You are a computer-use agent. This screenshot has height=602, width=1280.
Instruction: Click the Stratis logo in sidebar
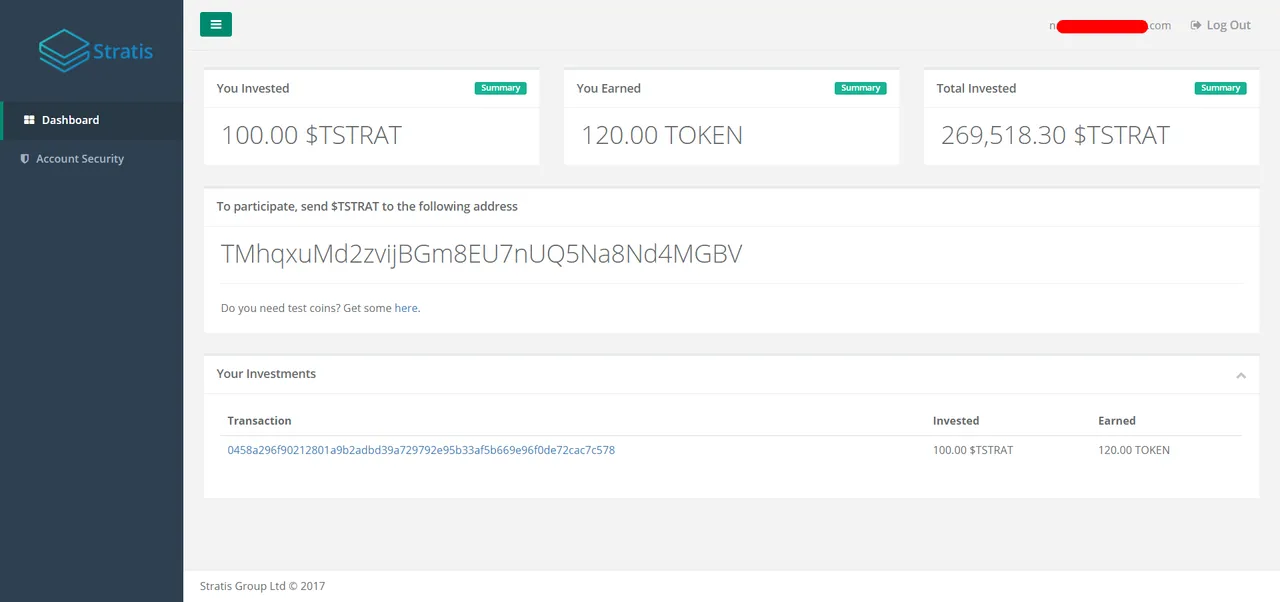96,50
